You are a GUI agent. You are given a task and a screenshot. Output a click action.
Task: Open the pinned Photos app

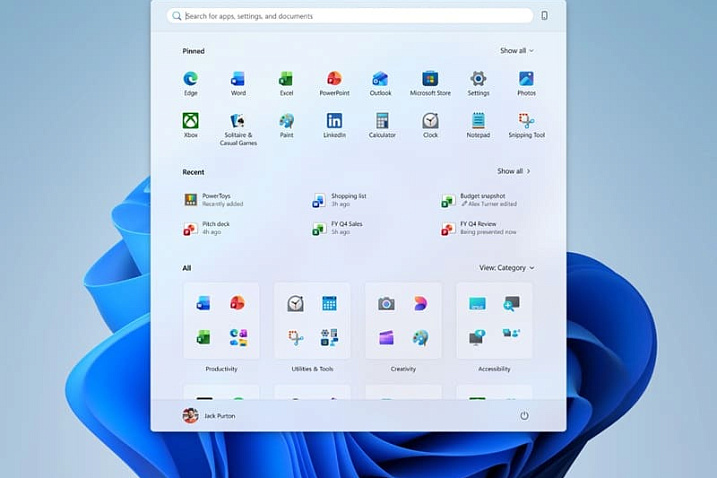526,83
